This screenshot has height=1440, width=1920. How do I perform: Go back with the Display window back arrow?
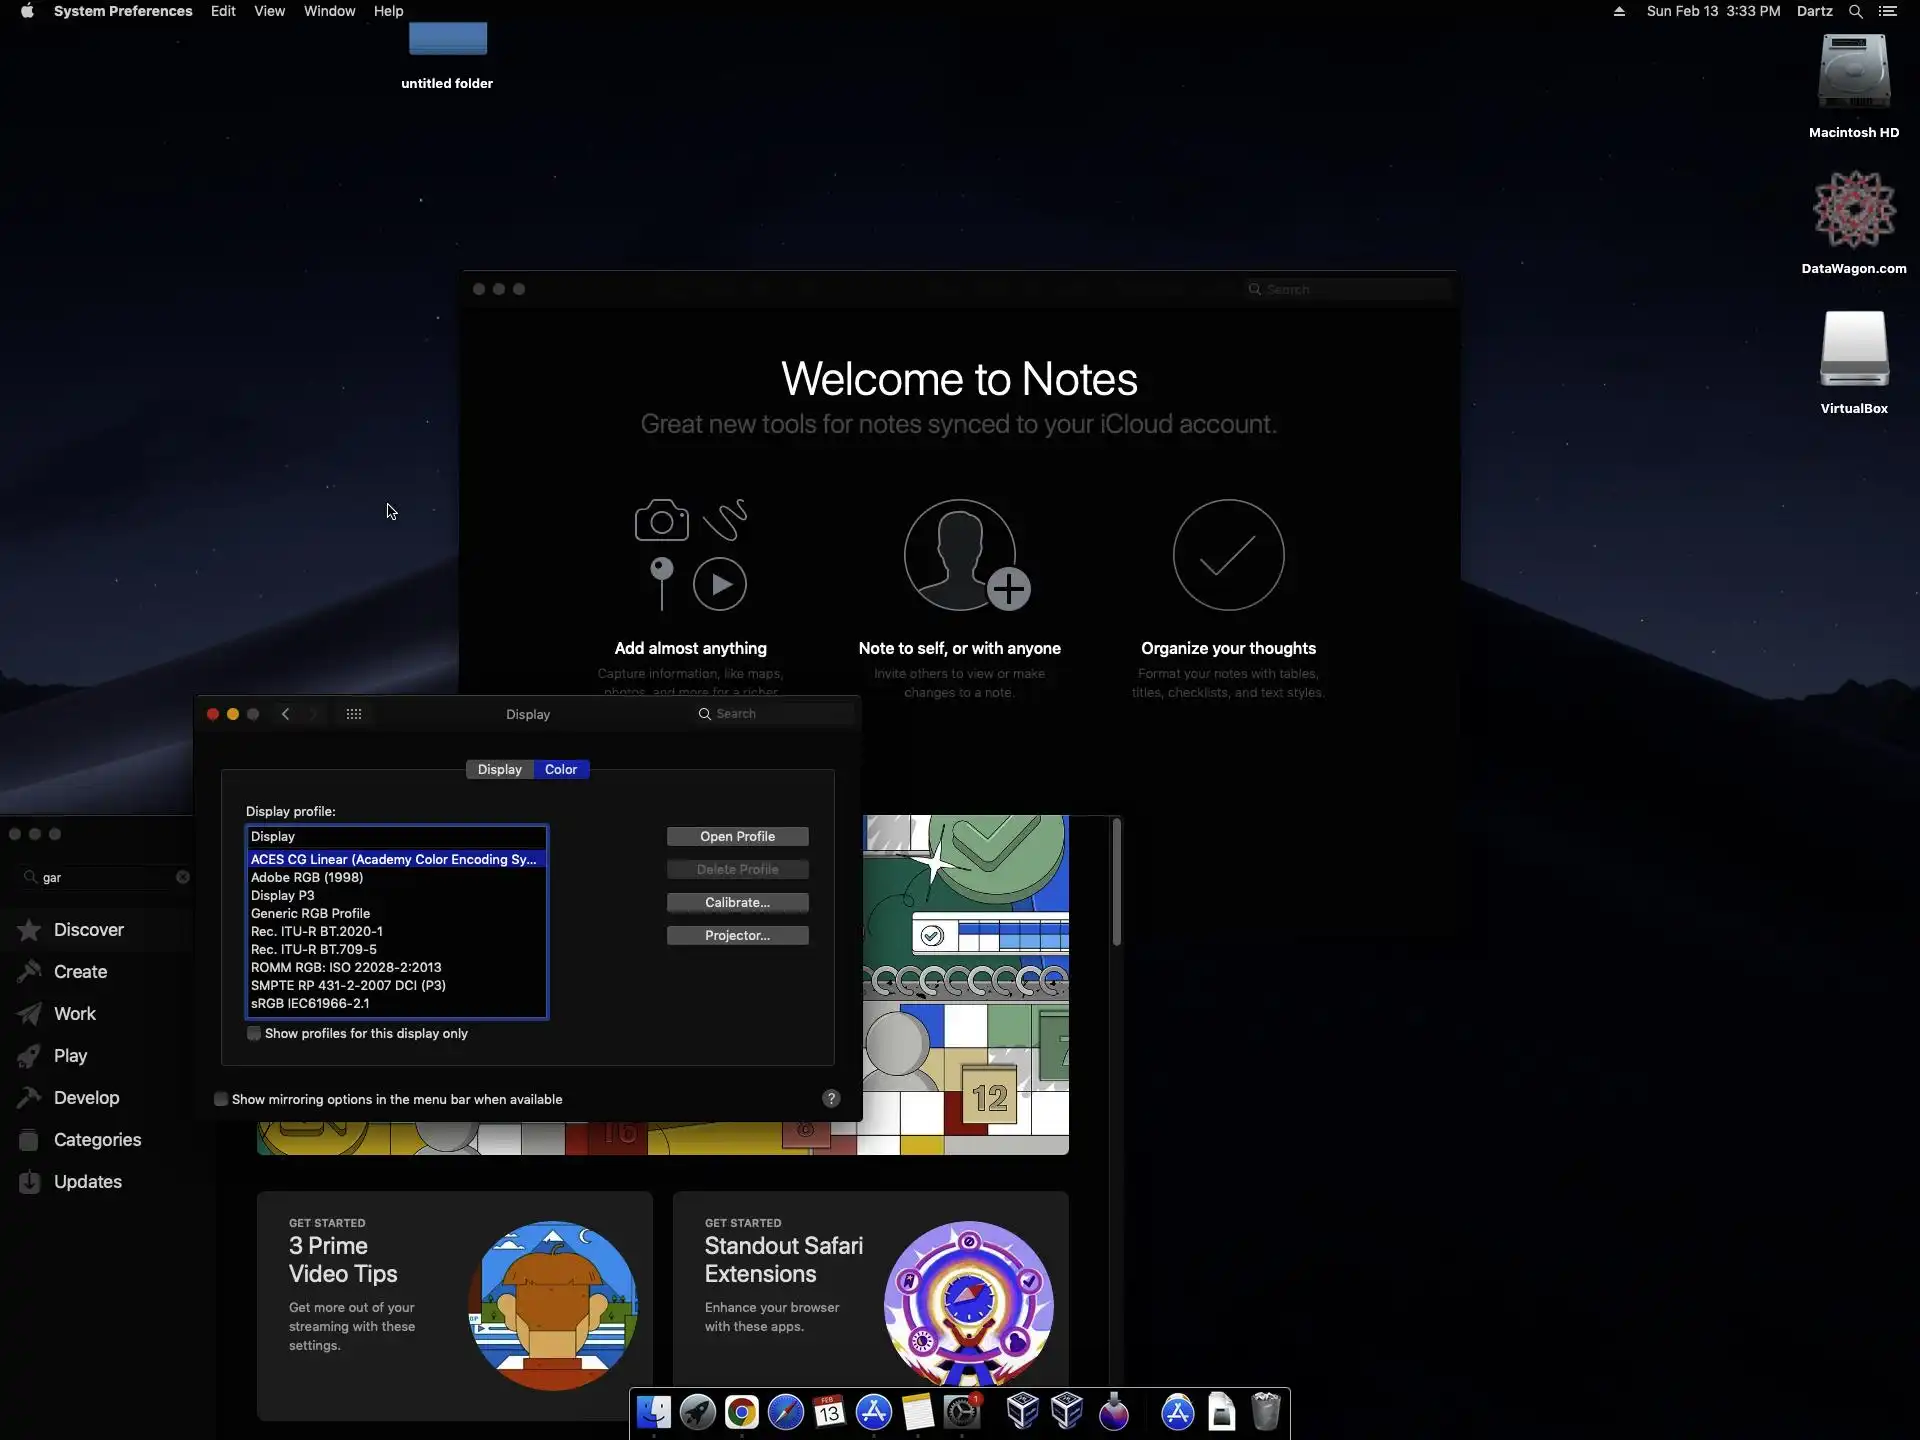[x=286, y=714]
